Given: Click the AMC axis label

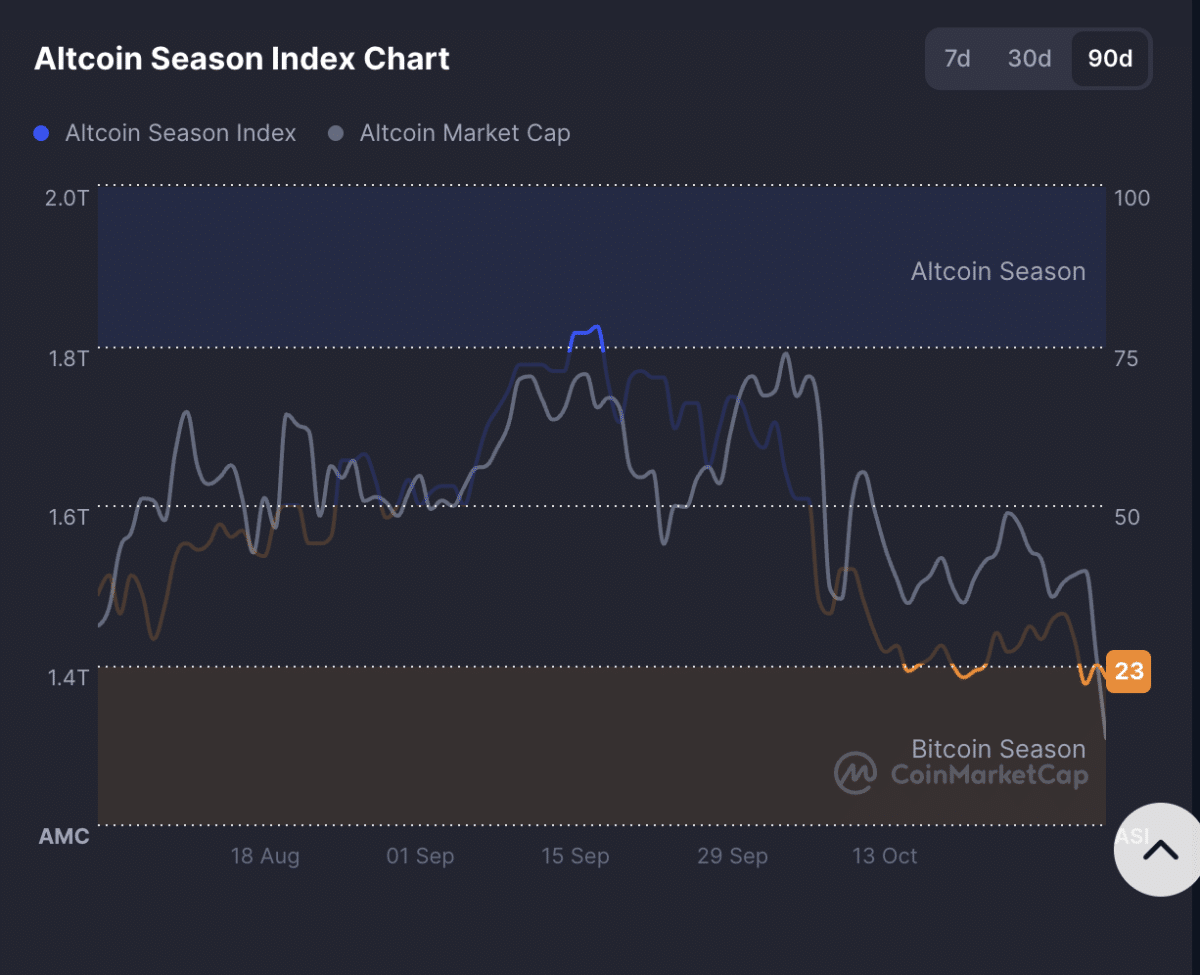Looking at the screenshot, I should [63, 836].
